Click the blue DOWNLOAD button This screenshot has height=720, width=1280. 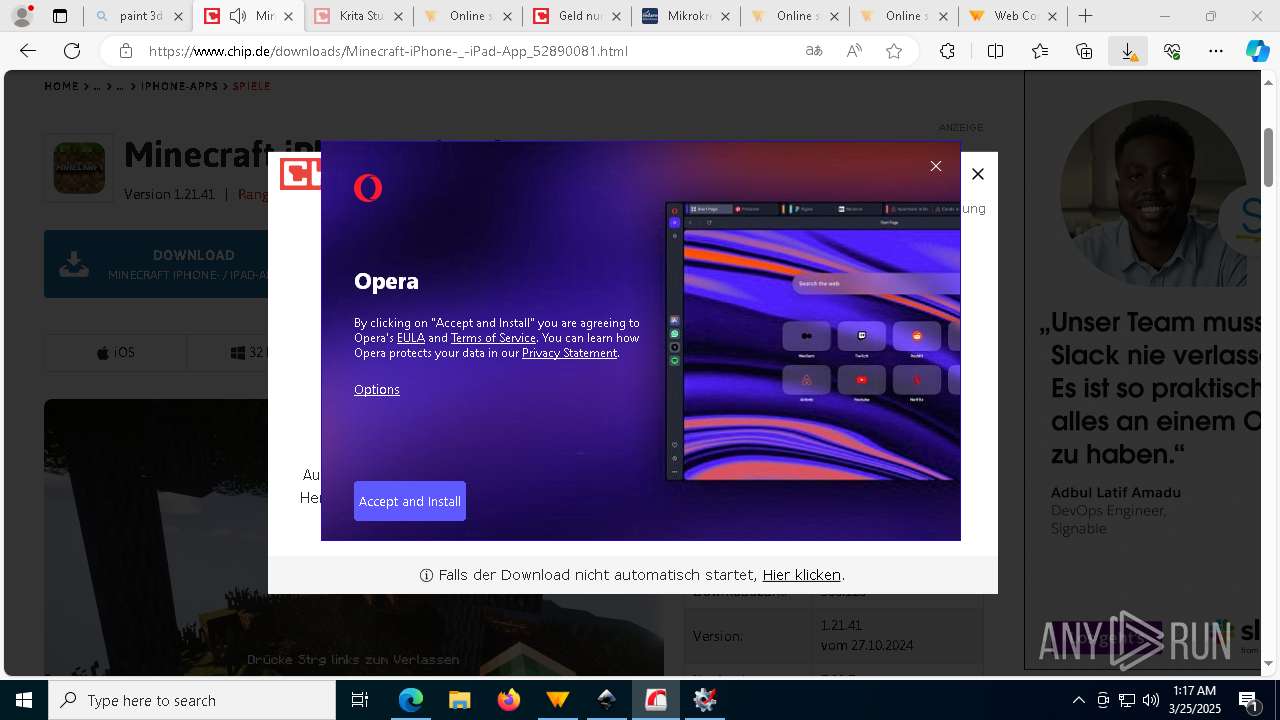click(156, 264)
